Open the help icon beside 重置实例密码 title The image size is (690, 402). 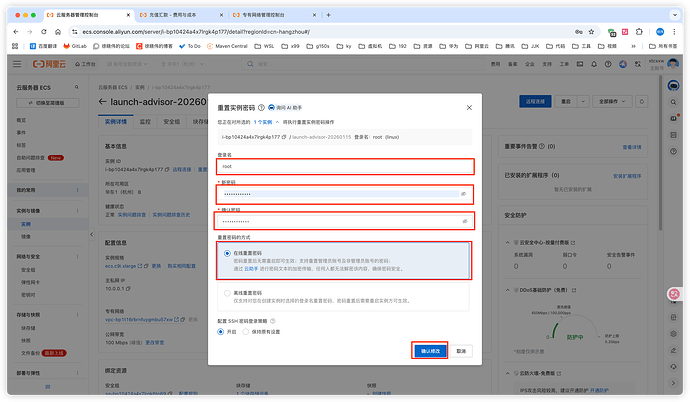pyautogui.click(x=260, y=107)
